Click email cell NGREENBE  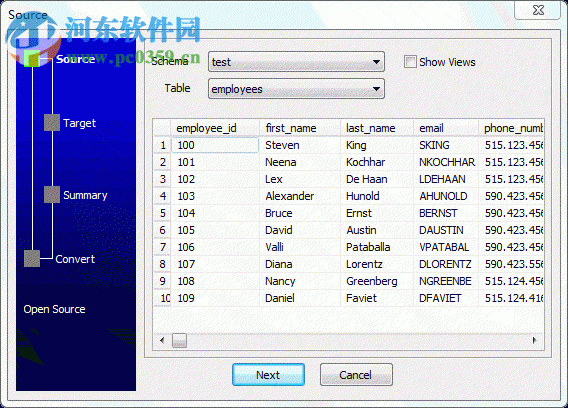446,281
